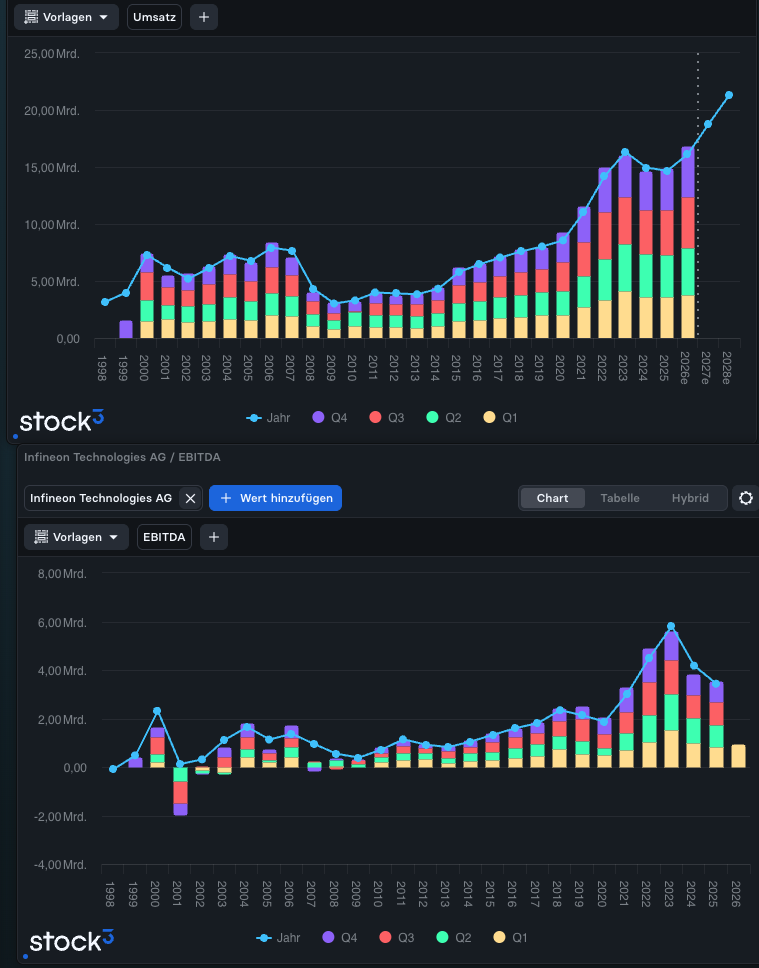Click Q1 color swatch in Umsatz legend
Image resolution: width=759 pixels, height=968 pixels.
489,417
